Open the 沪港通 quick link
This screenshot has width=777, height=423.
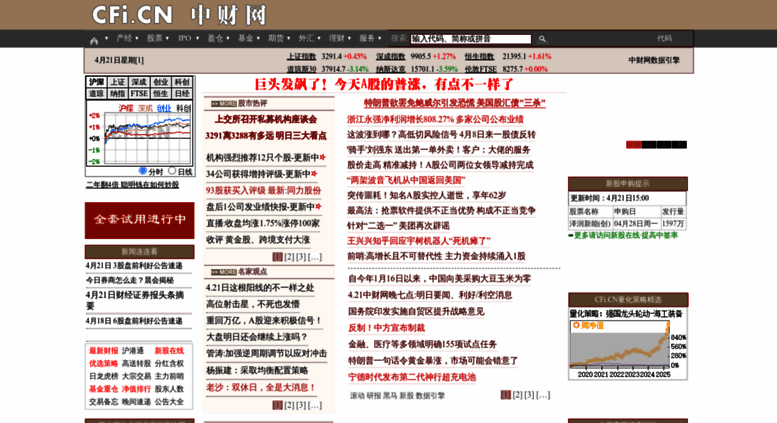(x=133, y=351)
